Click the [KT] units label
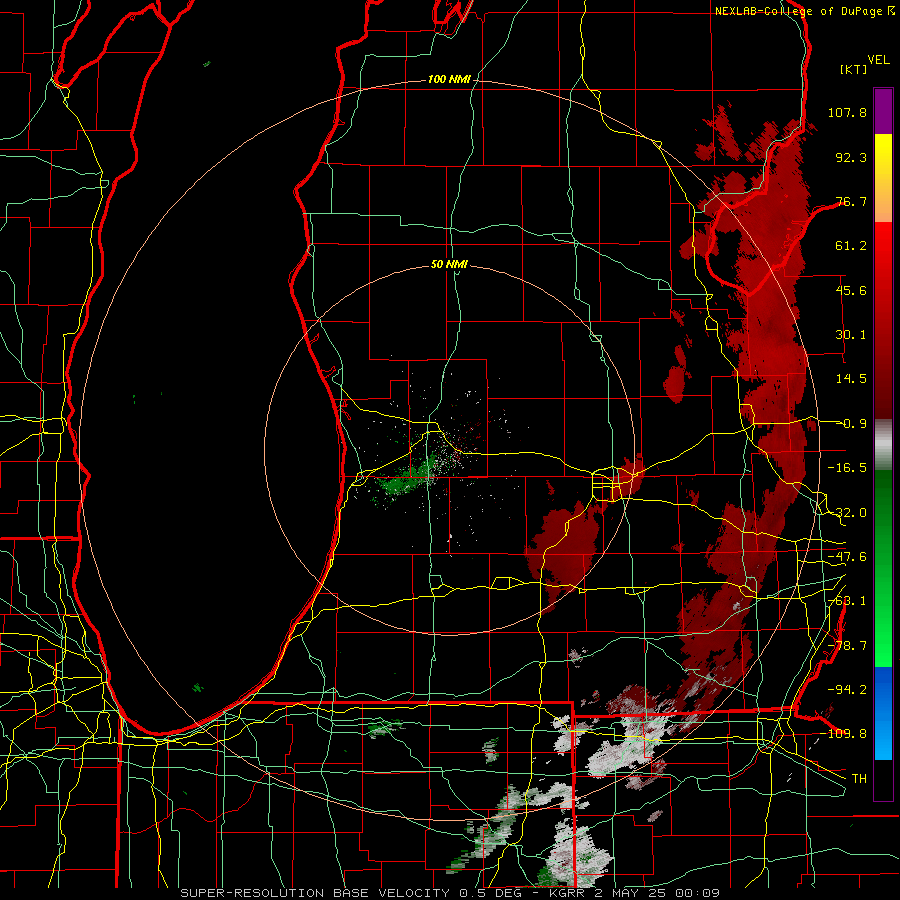 854,69
